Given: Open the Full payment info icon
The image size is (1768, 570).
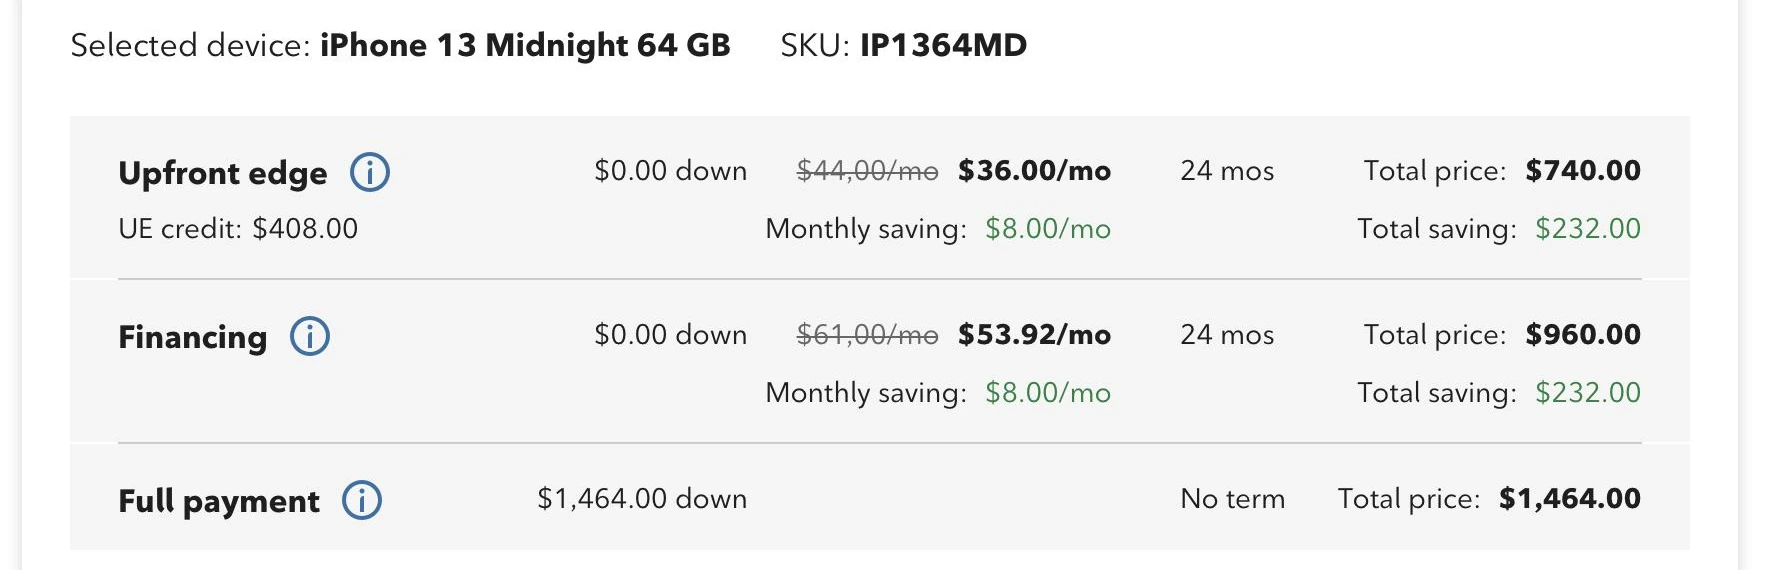Looking at the screenshot, I should pos(361,500).
